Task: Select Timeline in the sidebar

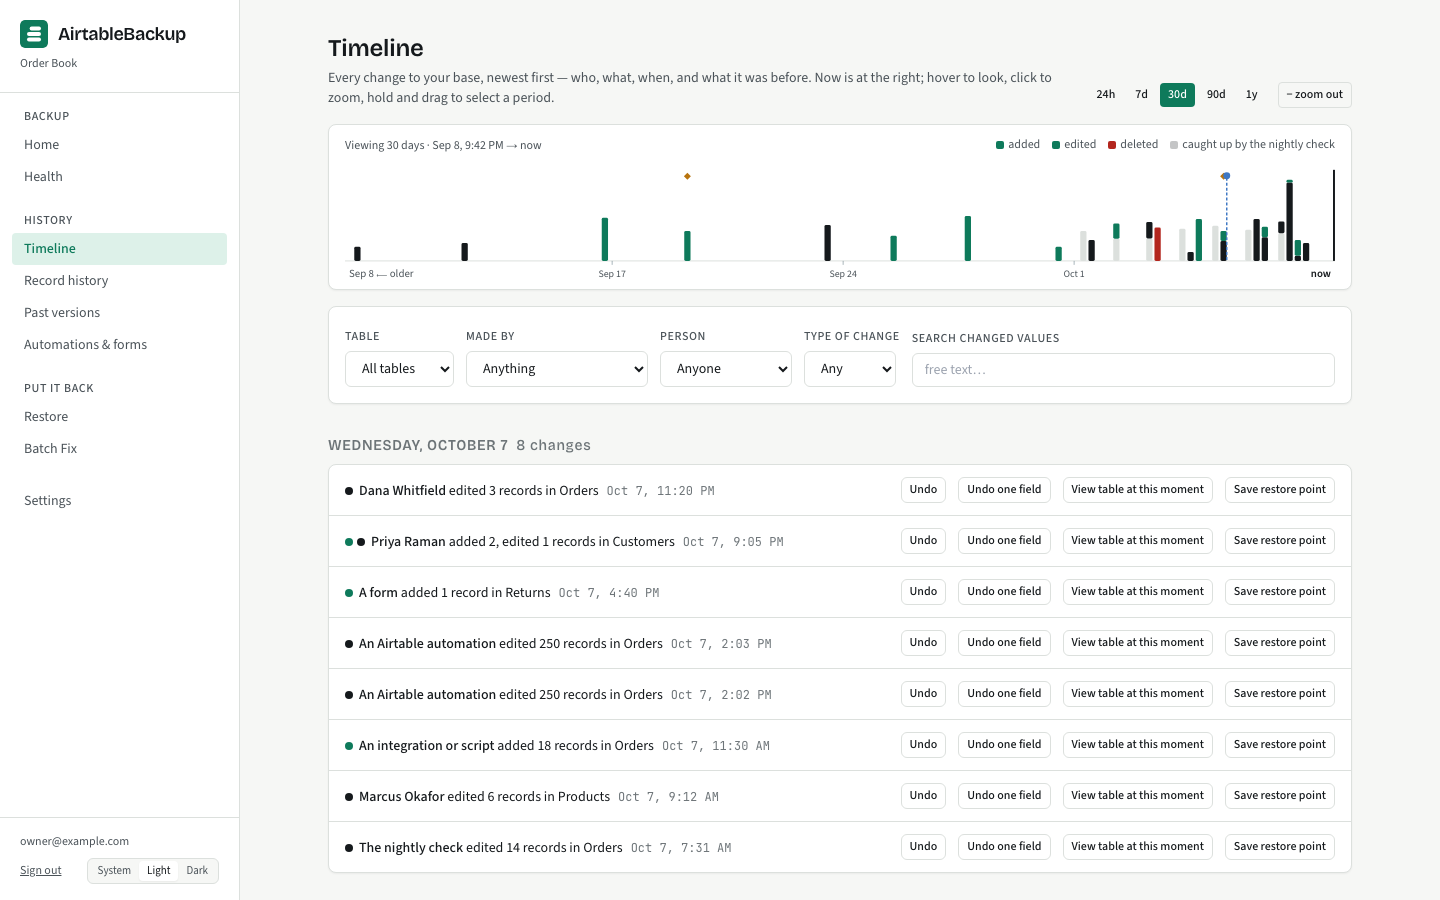Action: [119, 249]
